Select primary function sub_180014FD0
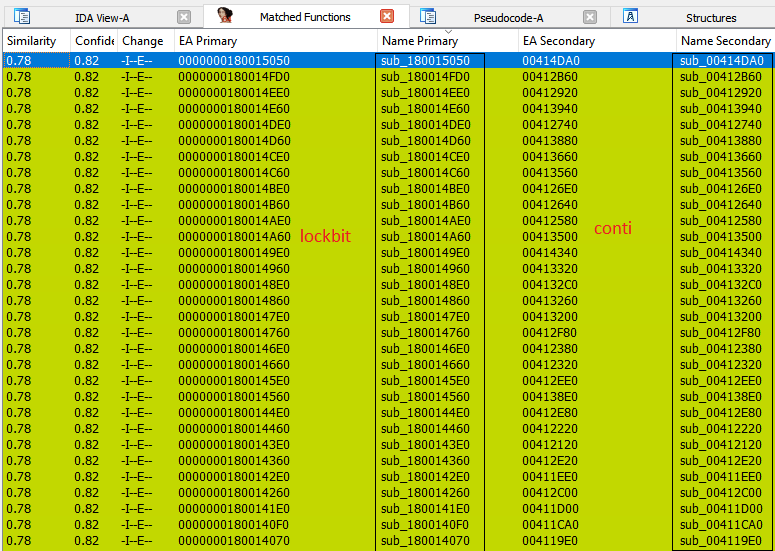The image size is (775, 551). tap(426, 77)
